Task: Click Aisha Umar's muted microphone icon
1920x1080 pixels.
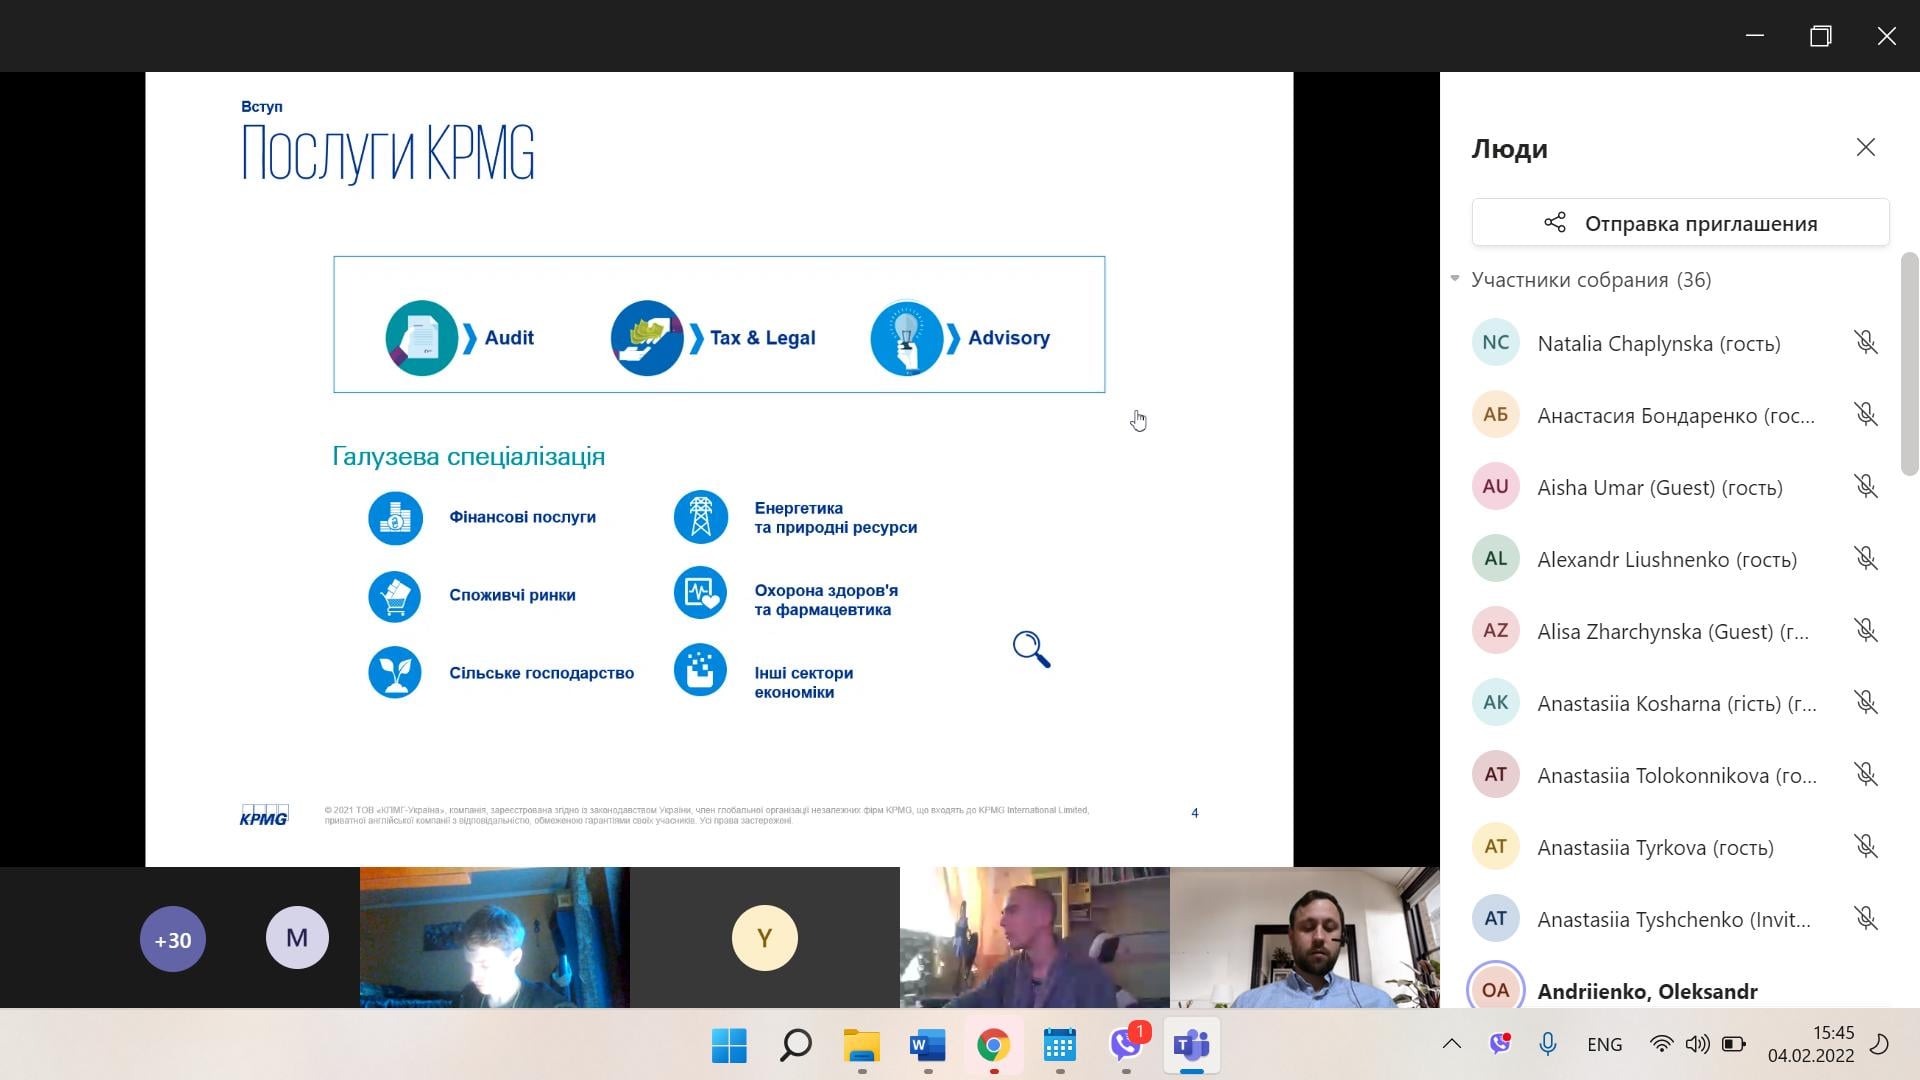Action: click(x=1865, y=487)
